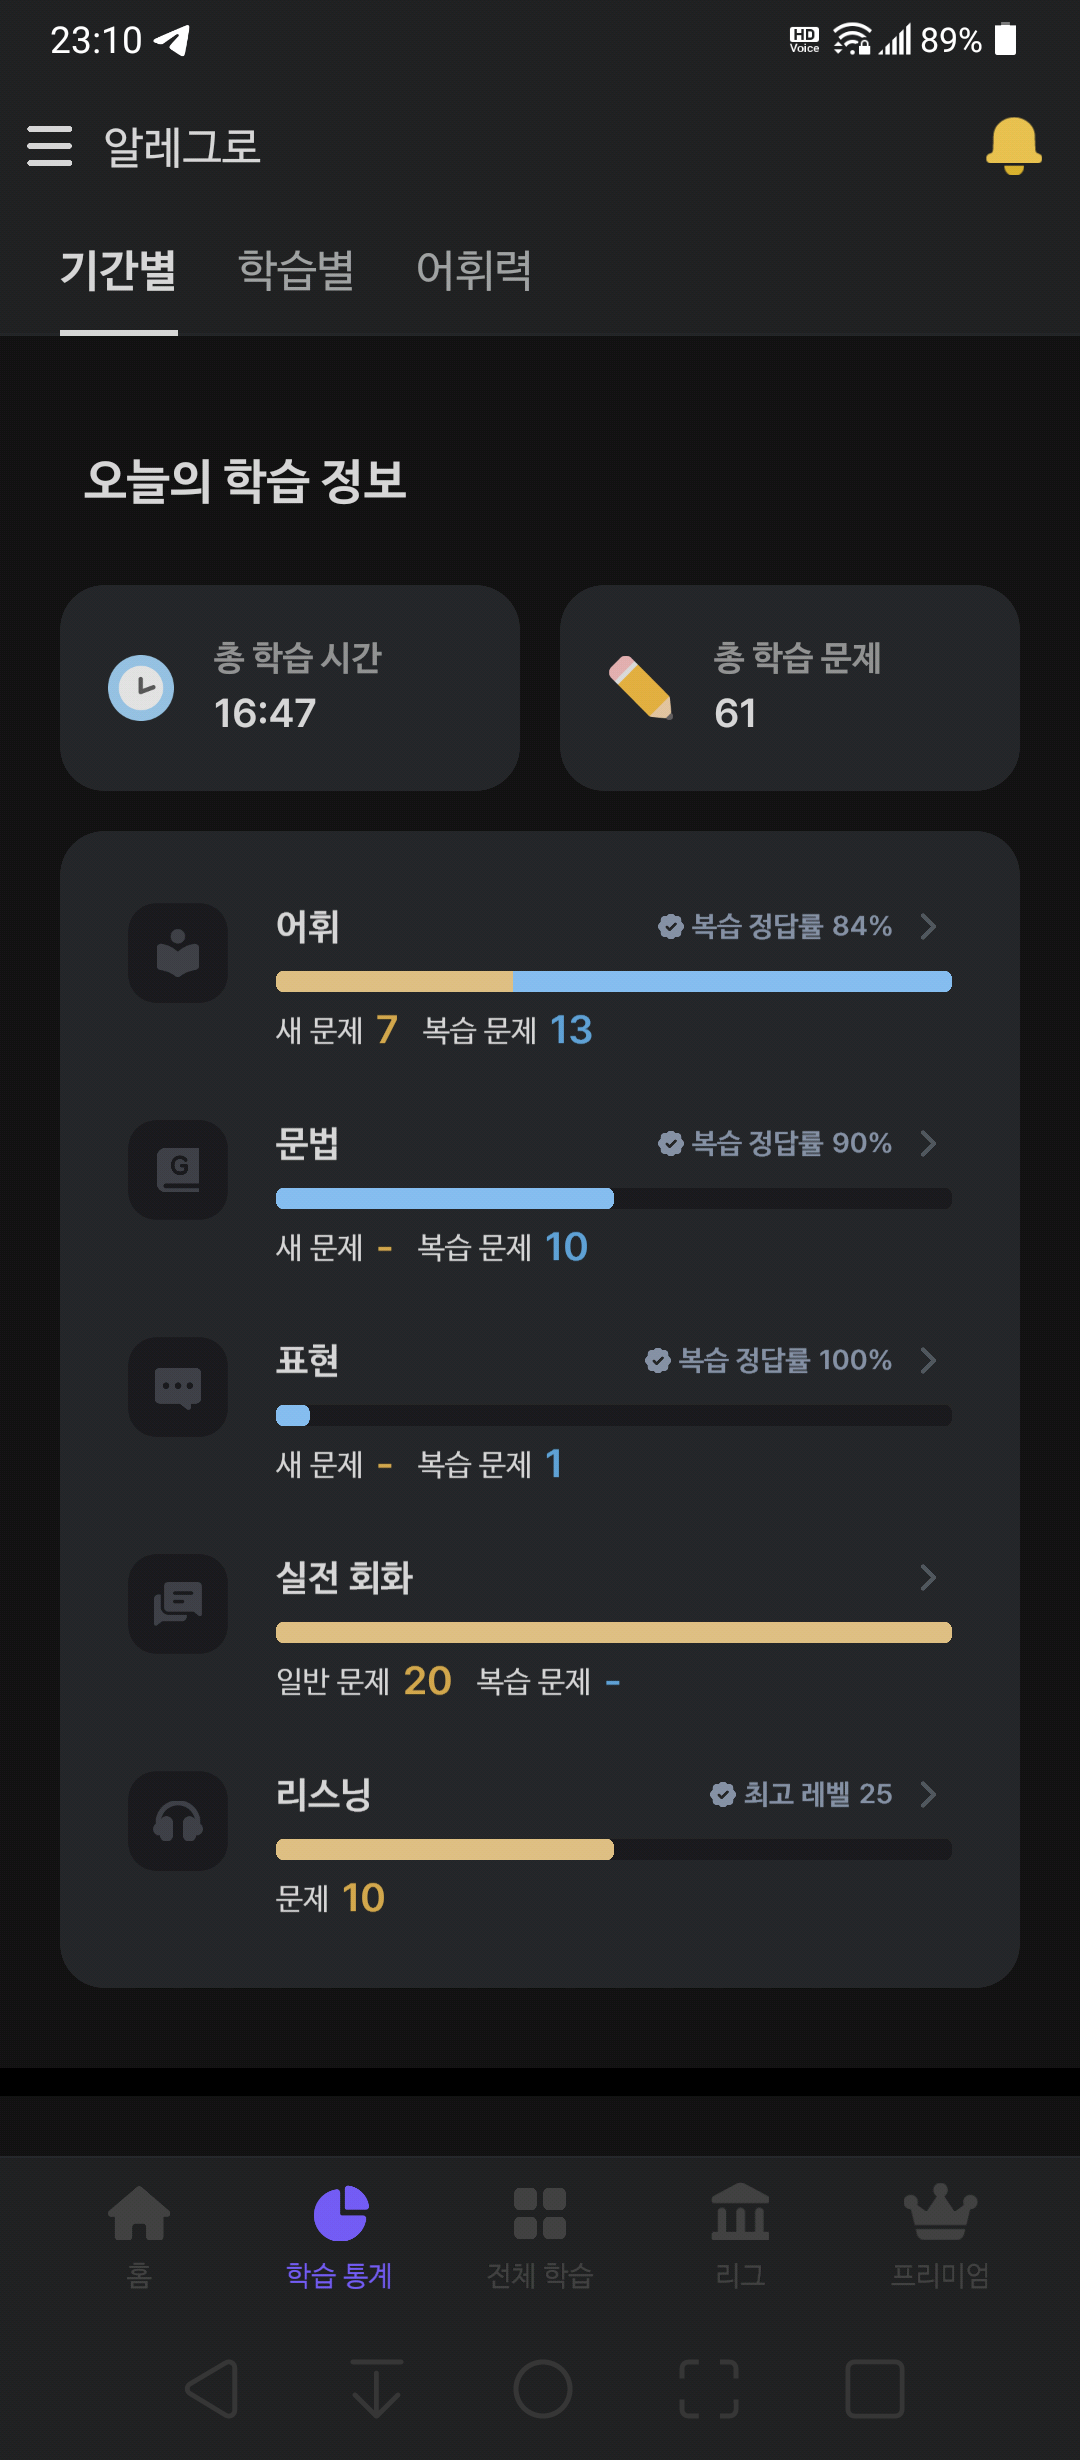Open the hamburger menu
The width and height of the screenshot is (1080, 2460).
click(50, 146)
